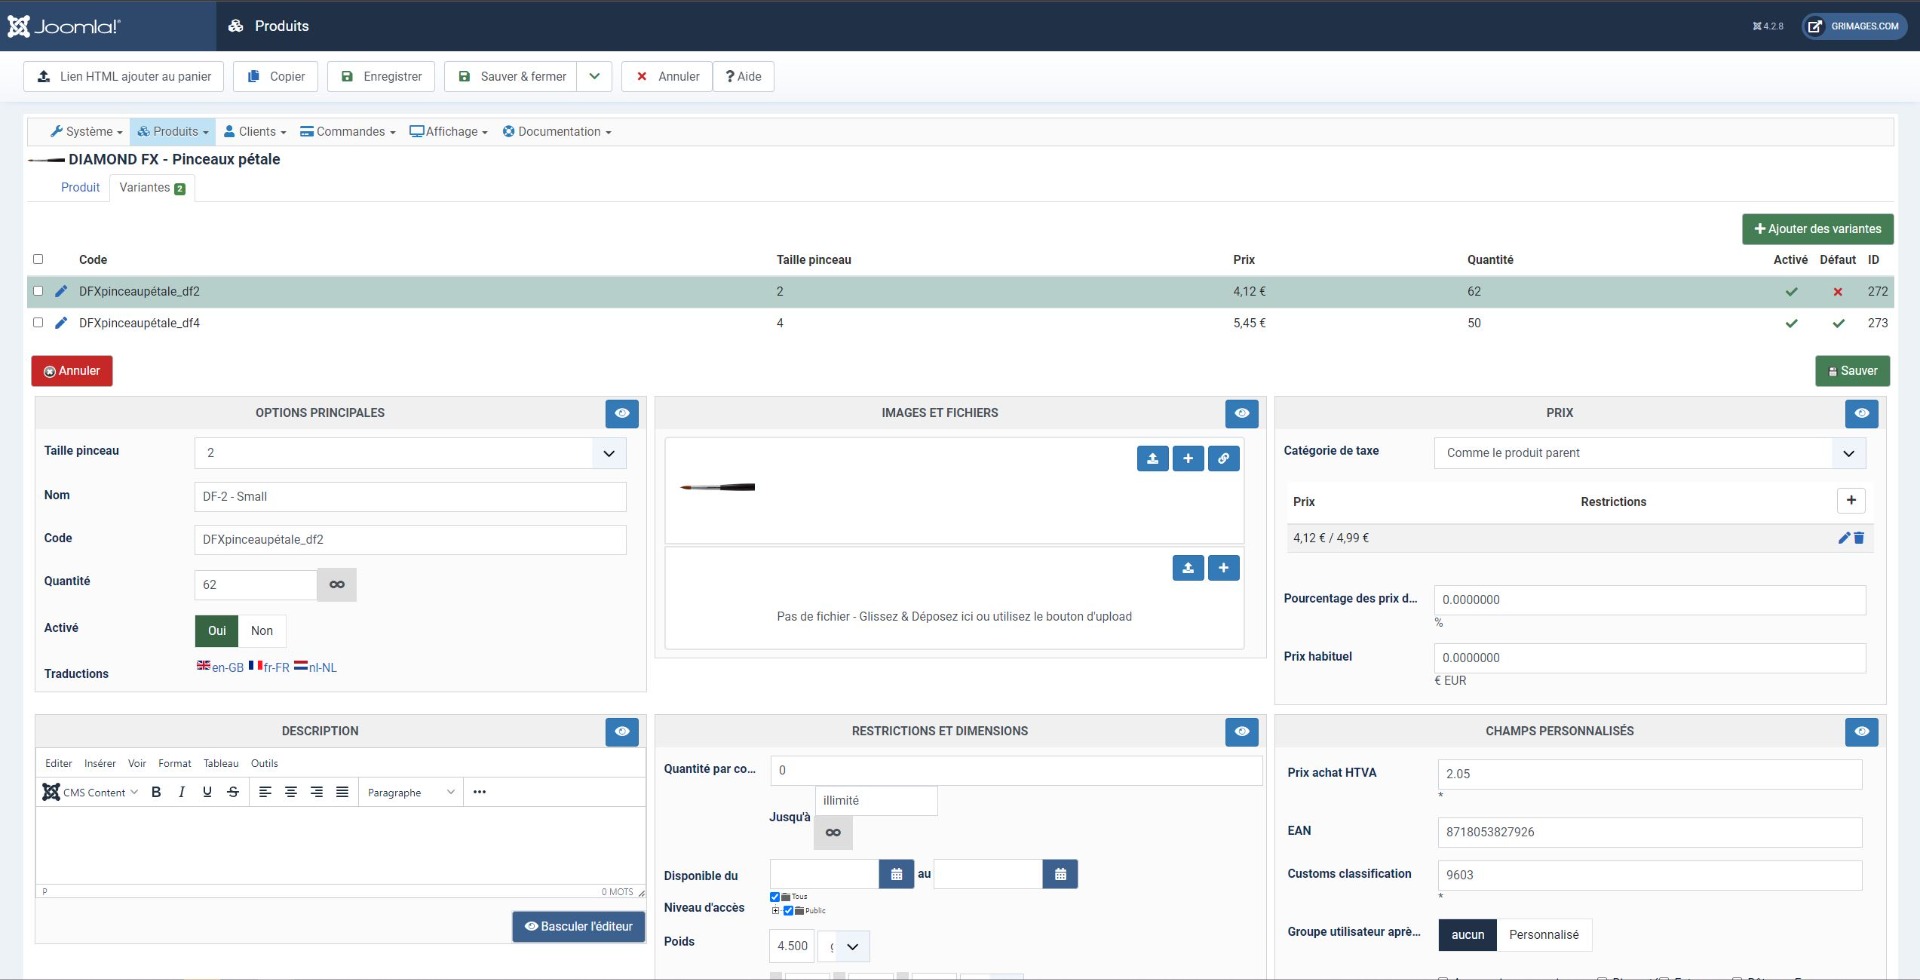This screenshot has height=980, width=1920.
Task: Edit the 4,12 € / 4,99 € price
Action: pos(1844,538)
